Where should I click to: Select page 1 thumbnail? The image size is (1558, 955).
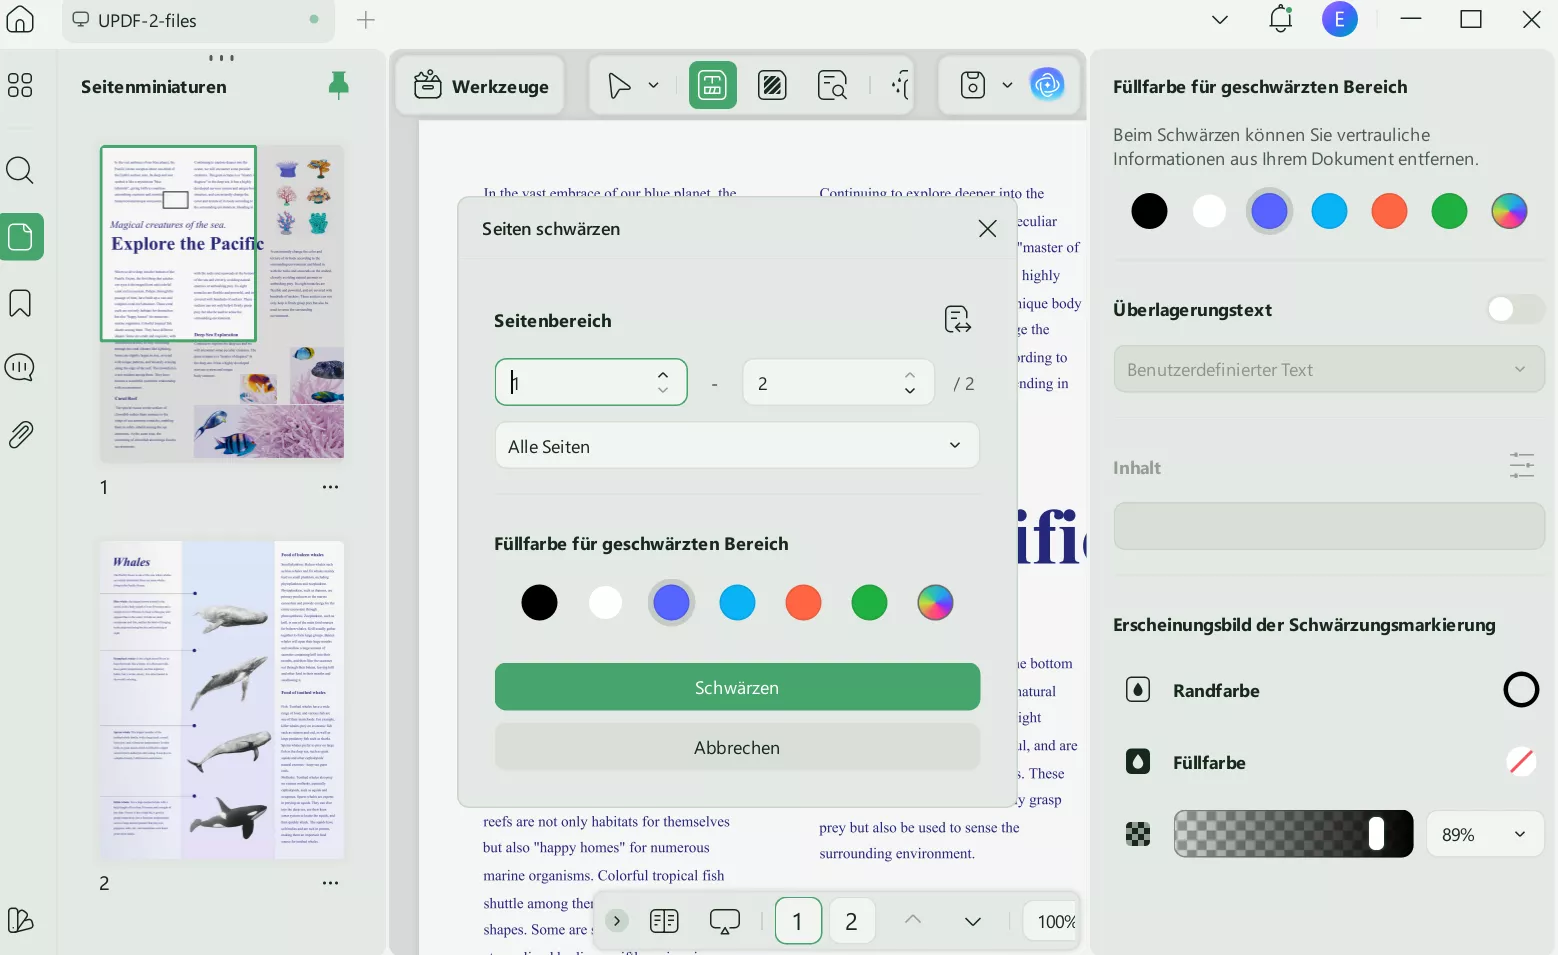[x=223, y=303]
